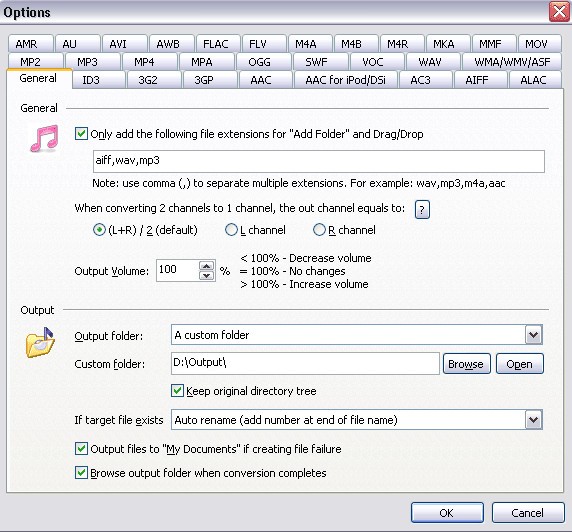Open the AAC for iPod/DSi tab
This screenshot has height=532, width=572.
(345, 80)
